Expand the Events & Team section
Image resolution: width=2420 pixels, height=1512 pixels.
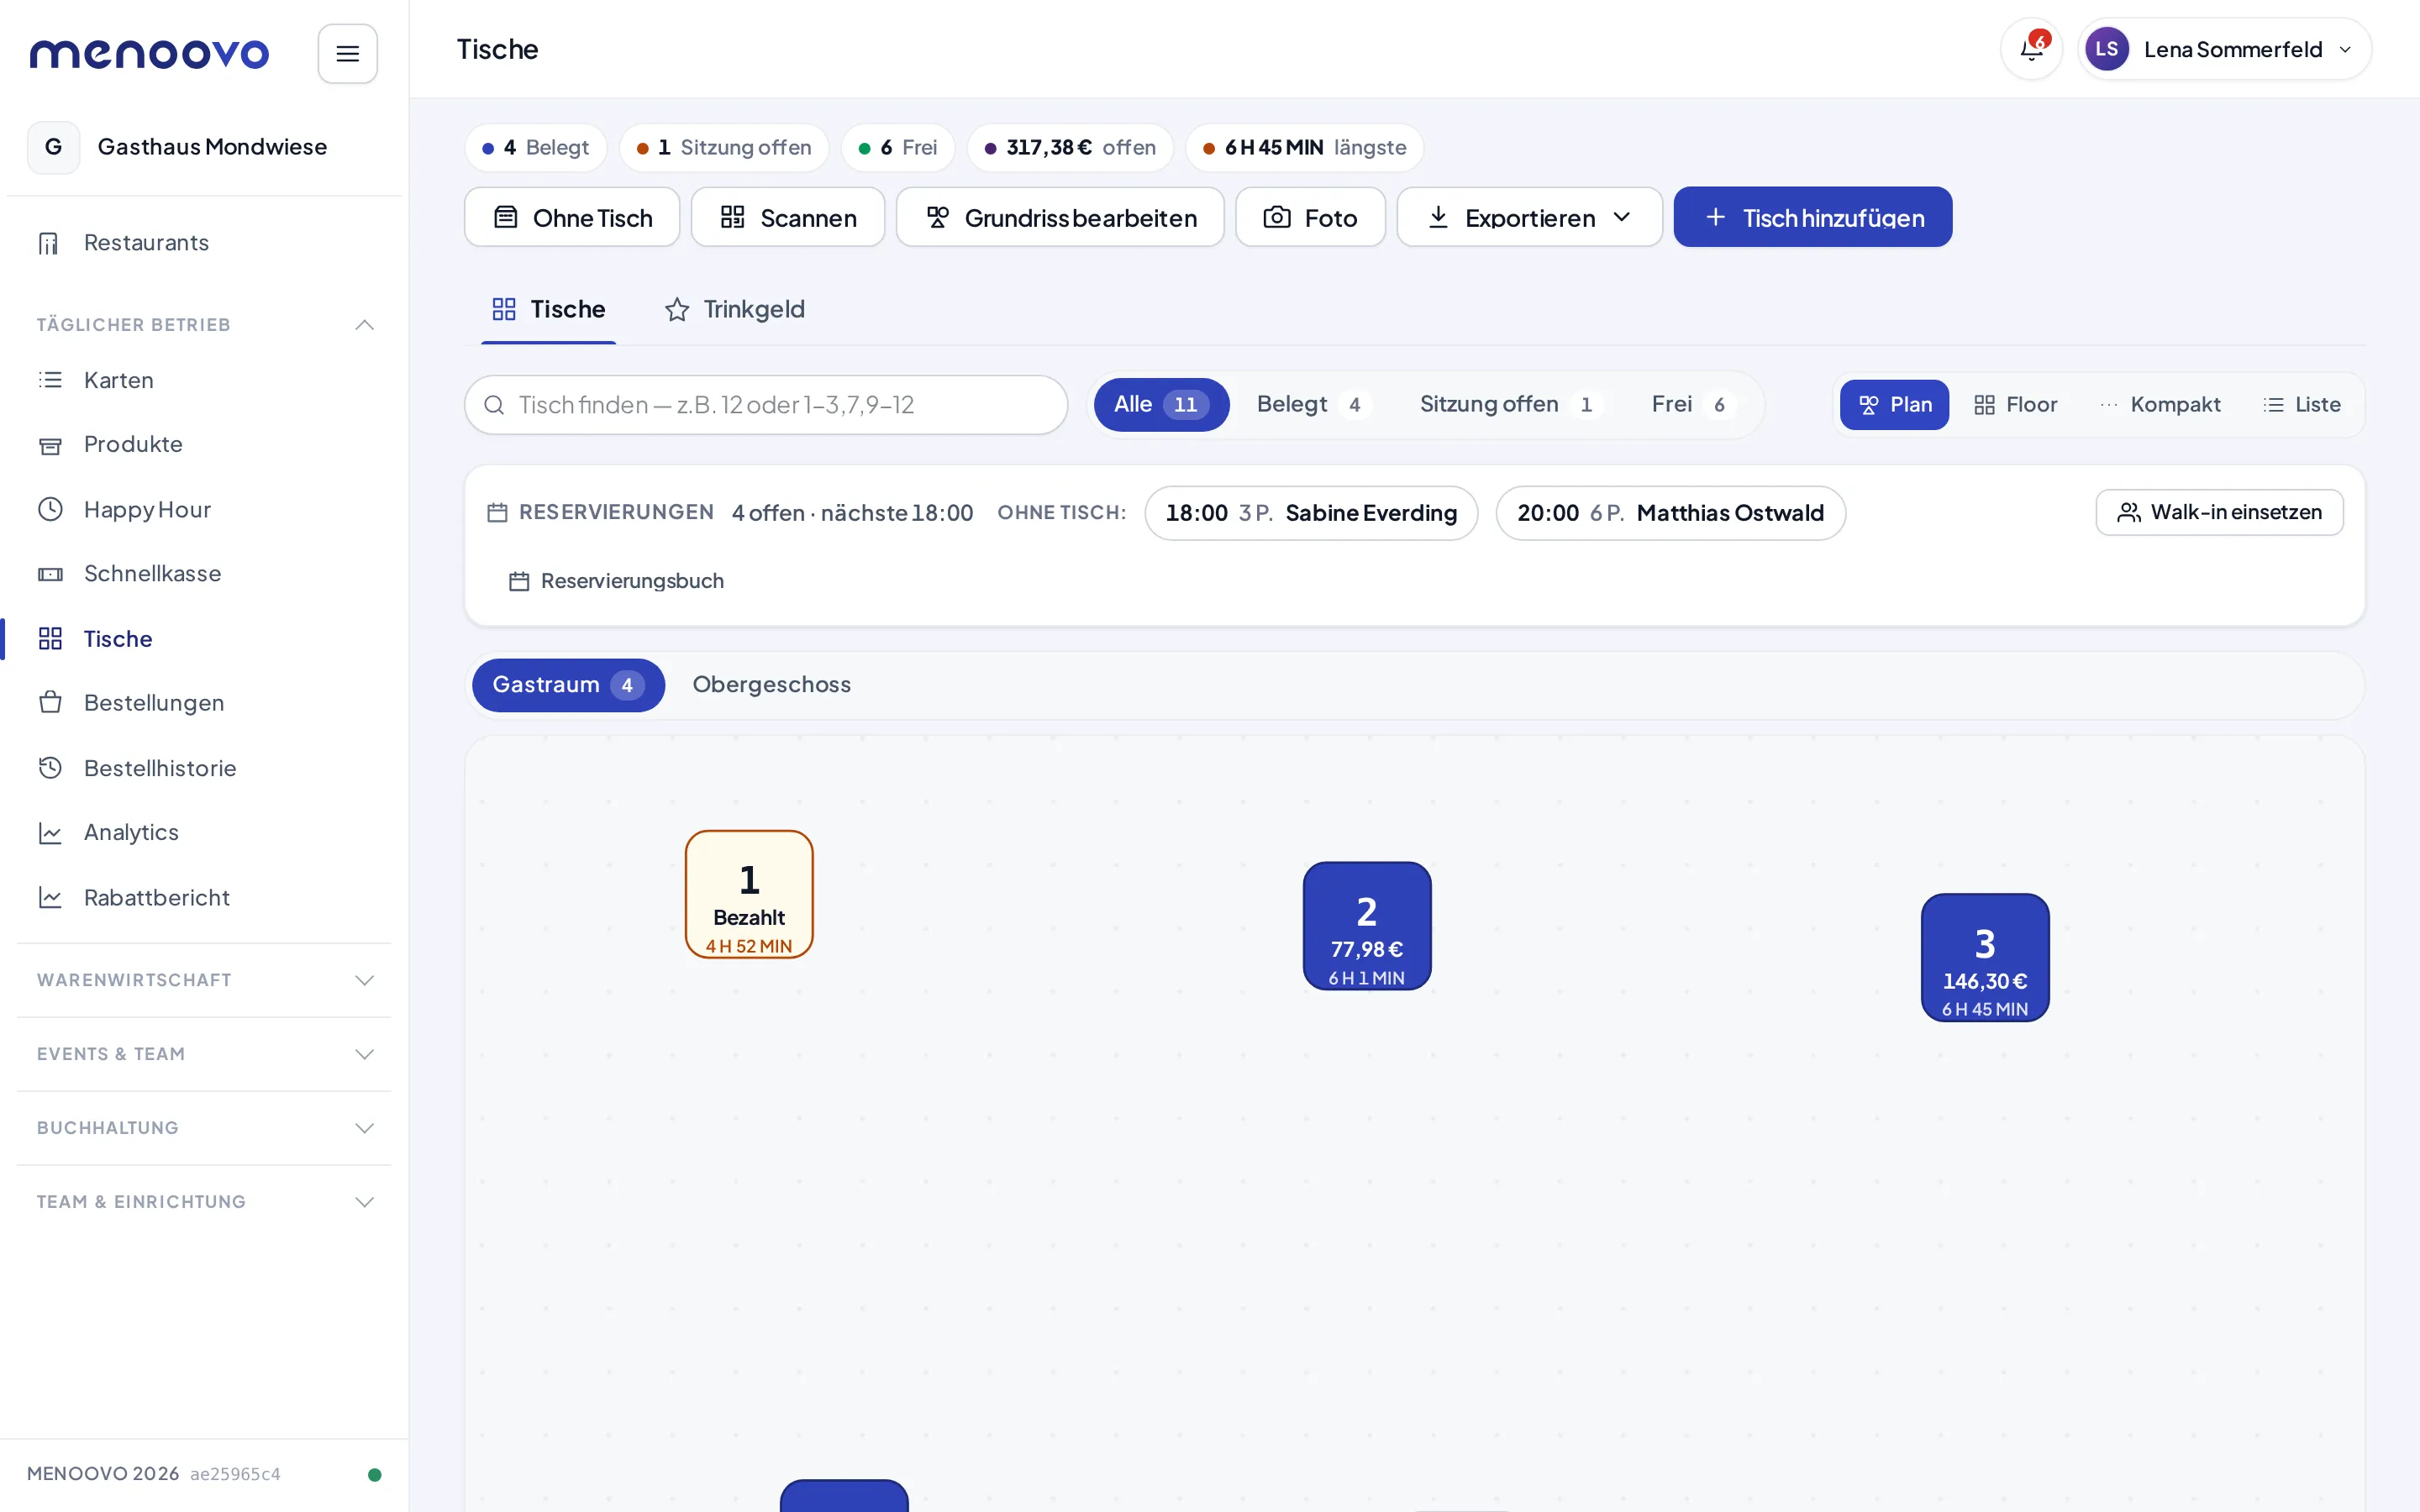(x=203, y=1054)
